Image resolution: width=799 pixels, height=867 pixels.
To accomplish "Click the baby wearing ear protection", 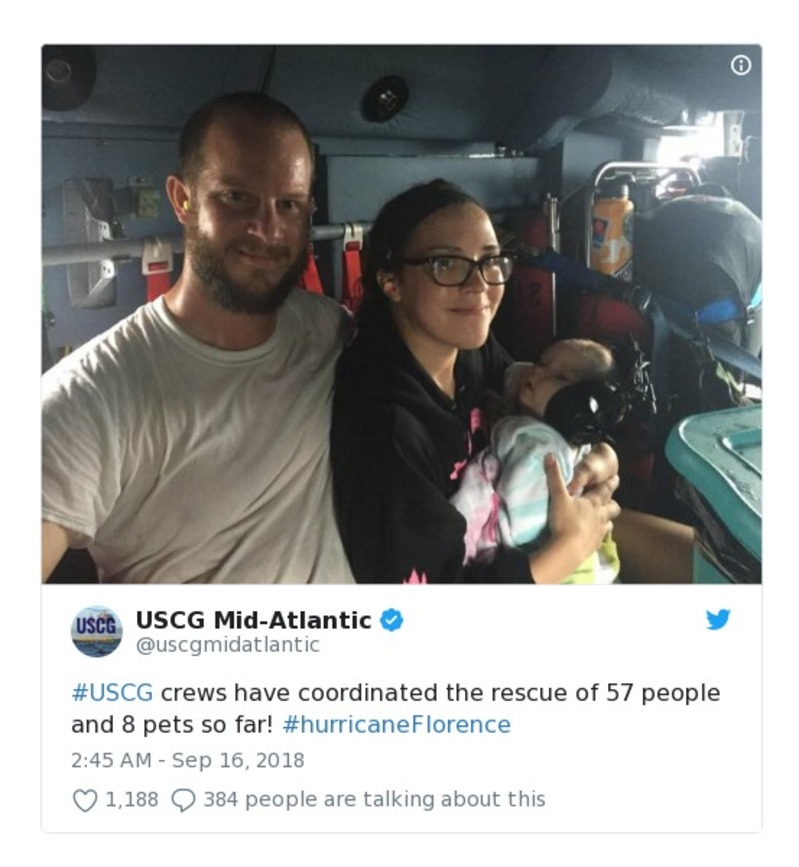I will point(547,442).
